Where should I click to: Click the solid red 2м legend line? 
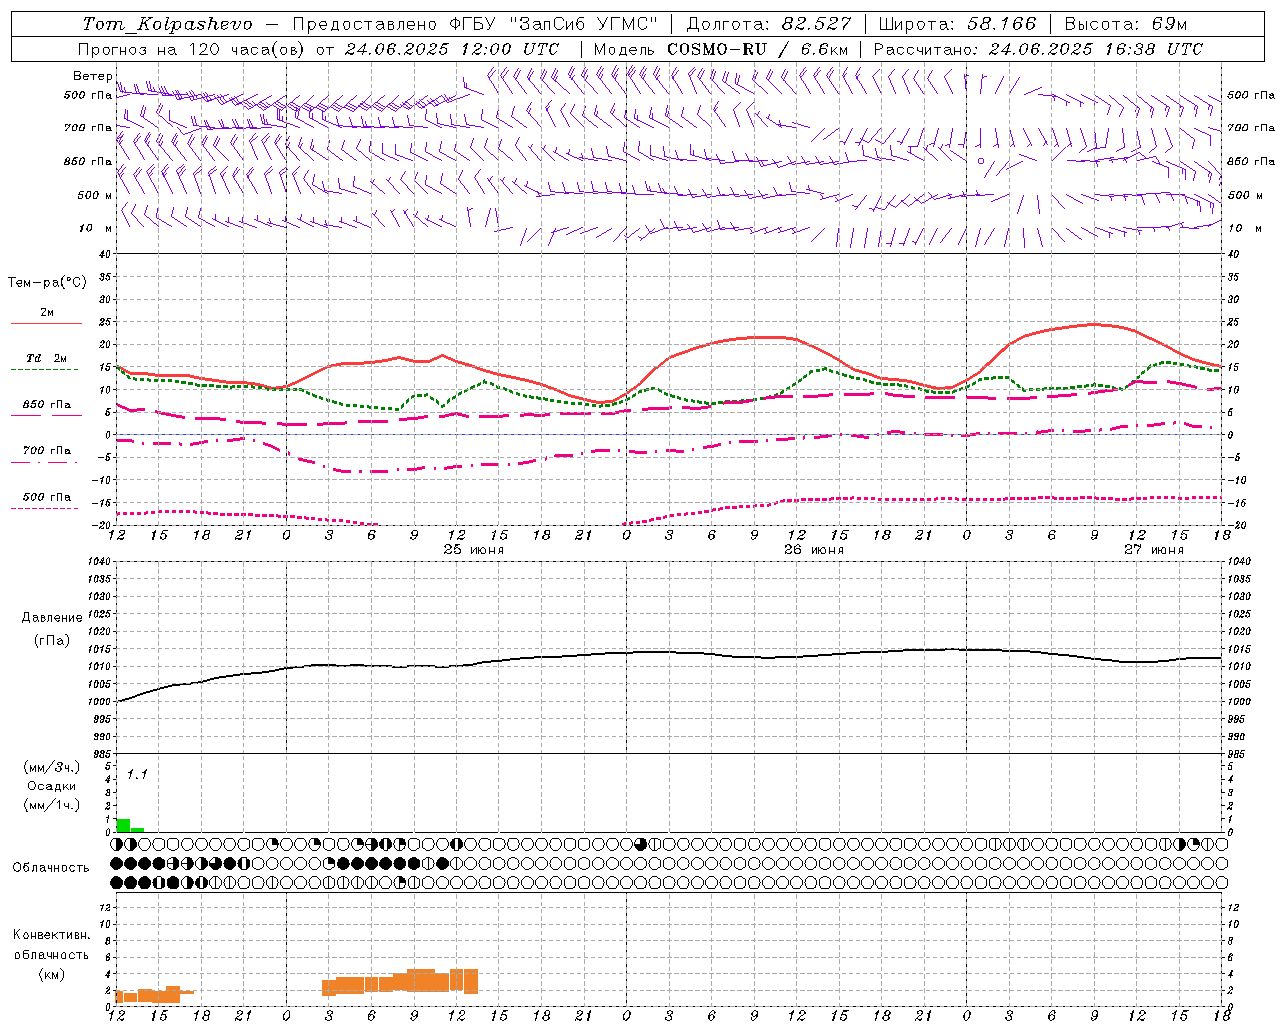(x=45, y=323)
